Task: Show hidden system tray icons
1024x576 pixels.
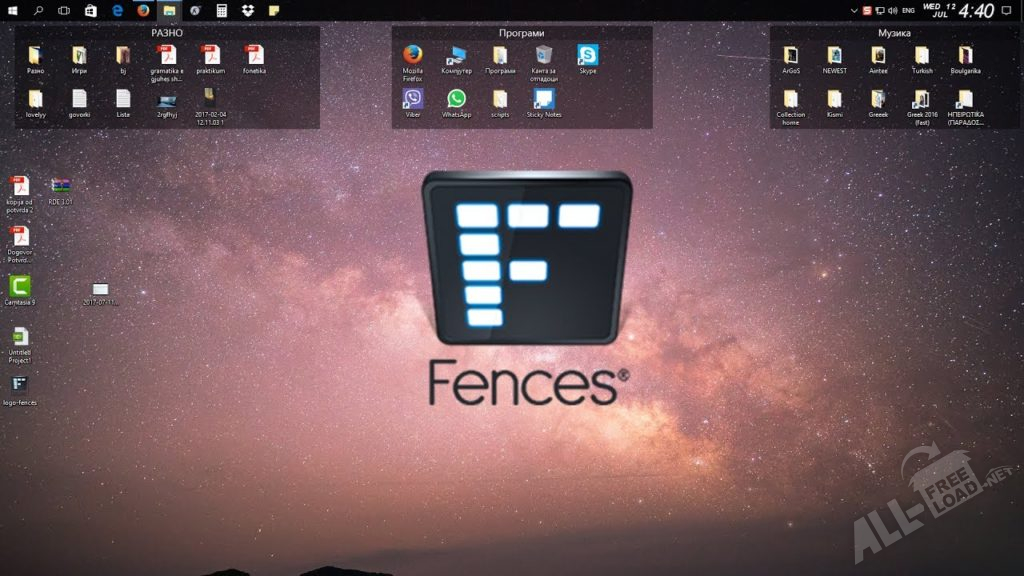Action: click(853, 10)
